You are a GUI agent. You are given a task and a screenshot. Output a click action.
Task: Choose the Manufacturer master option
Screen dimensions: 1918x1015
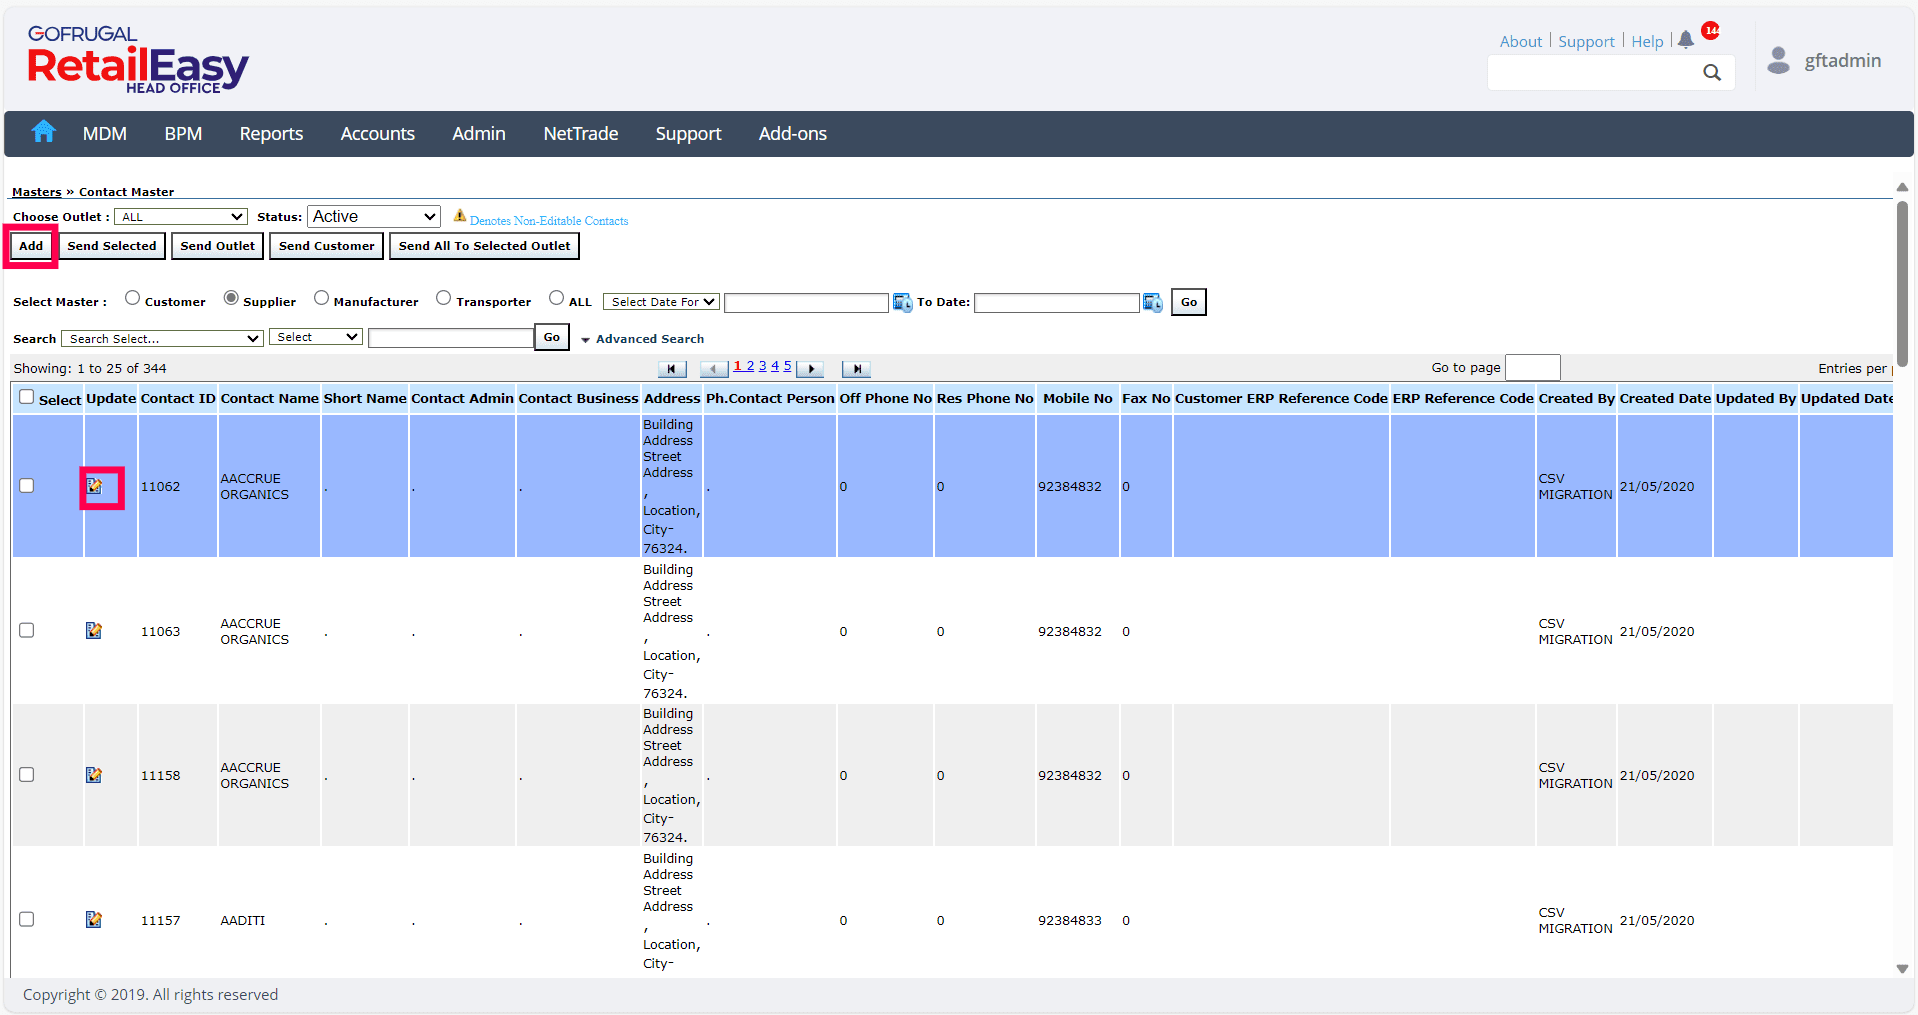click(321, 298)
